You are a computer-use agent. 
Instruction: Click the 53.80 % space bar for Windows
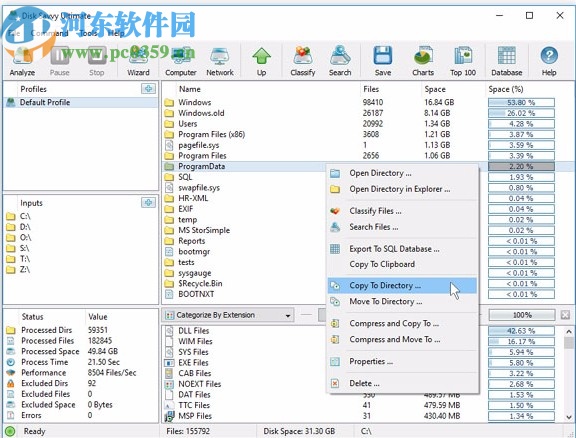(521, 102)
